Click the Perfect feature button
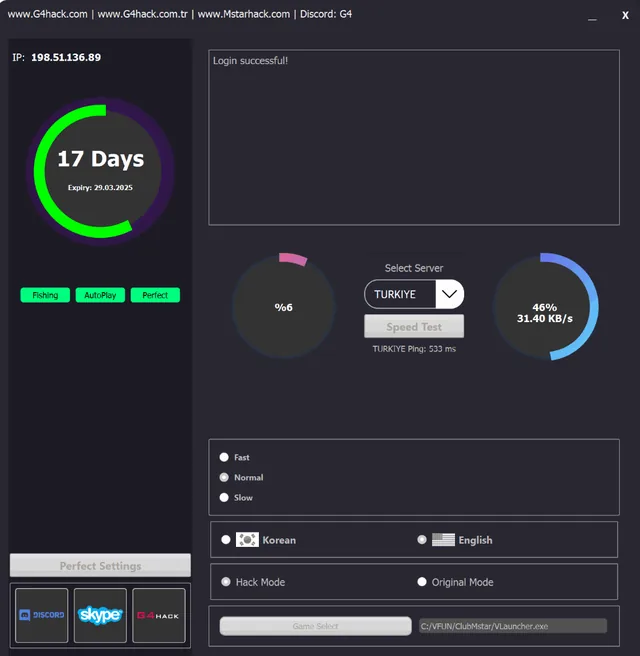 [x=155, y=295]
